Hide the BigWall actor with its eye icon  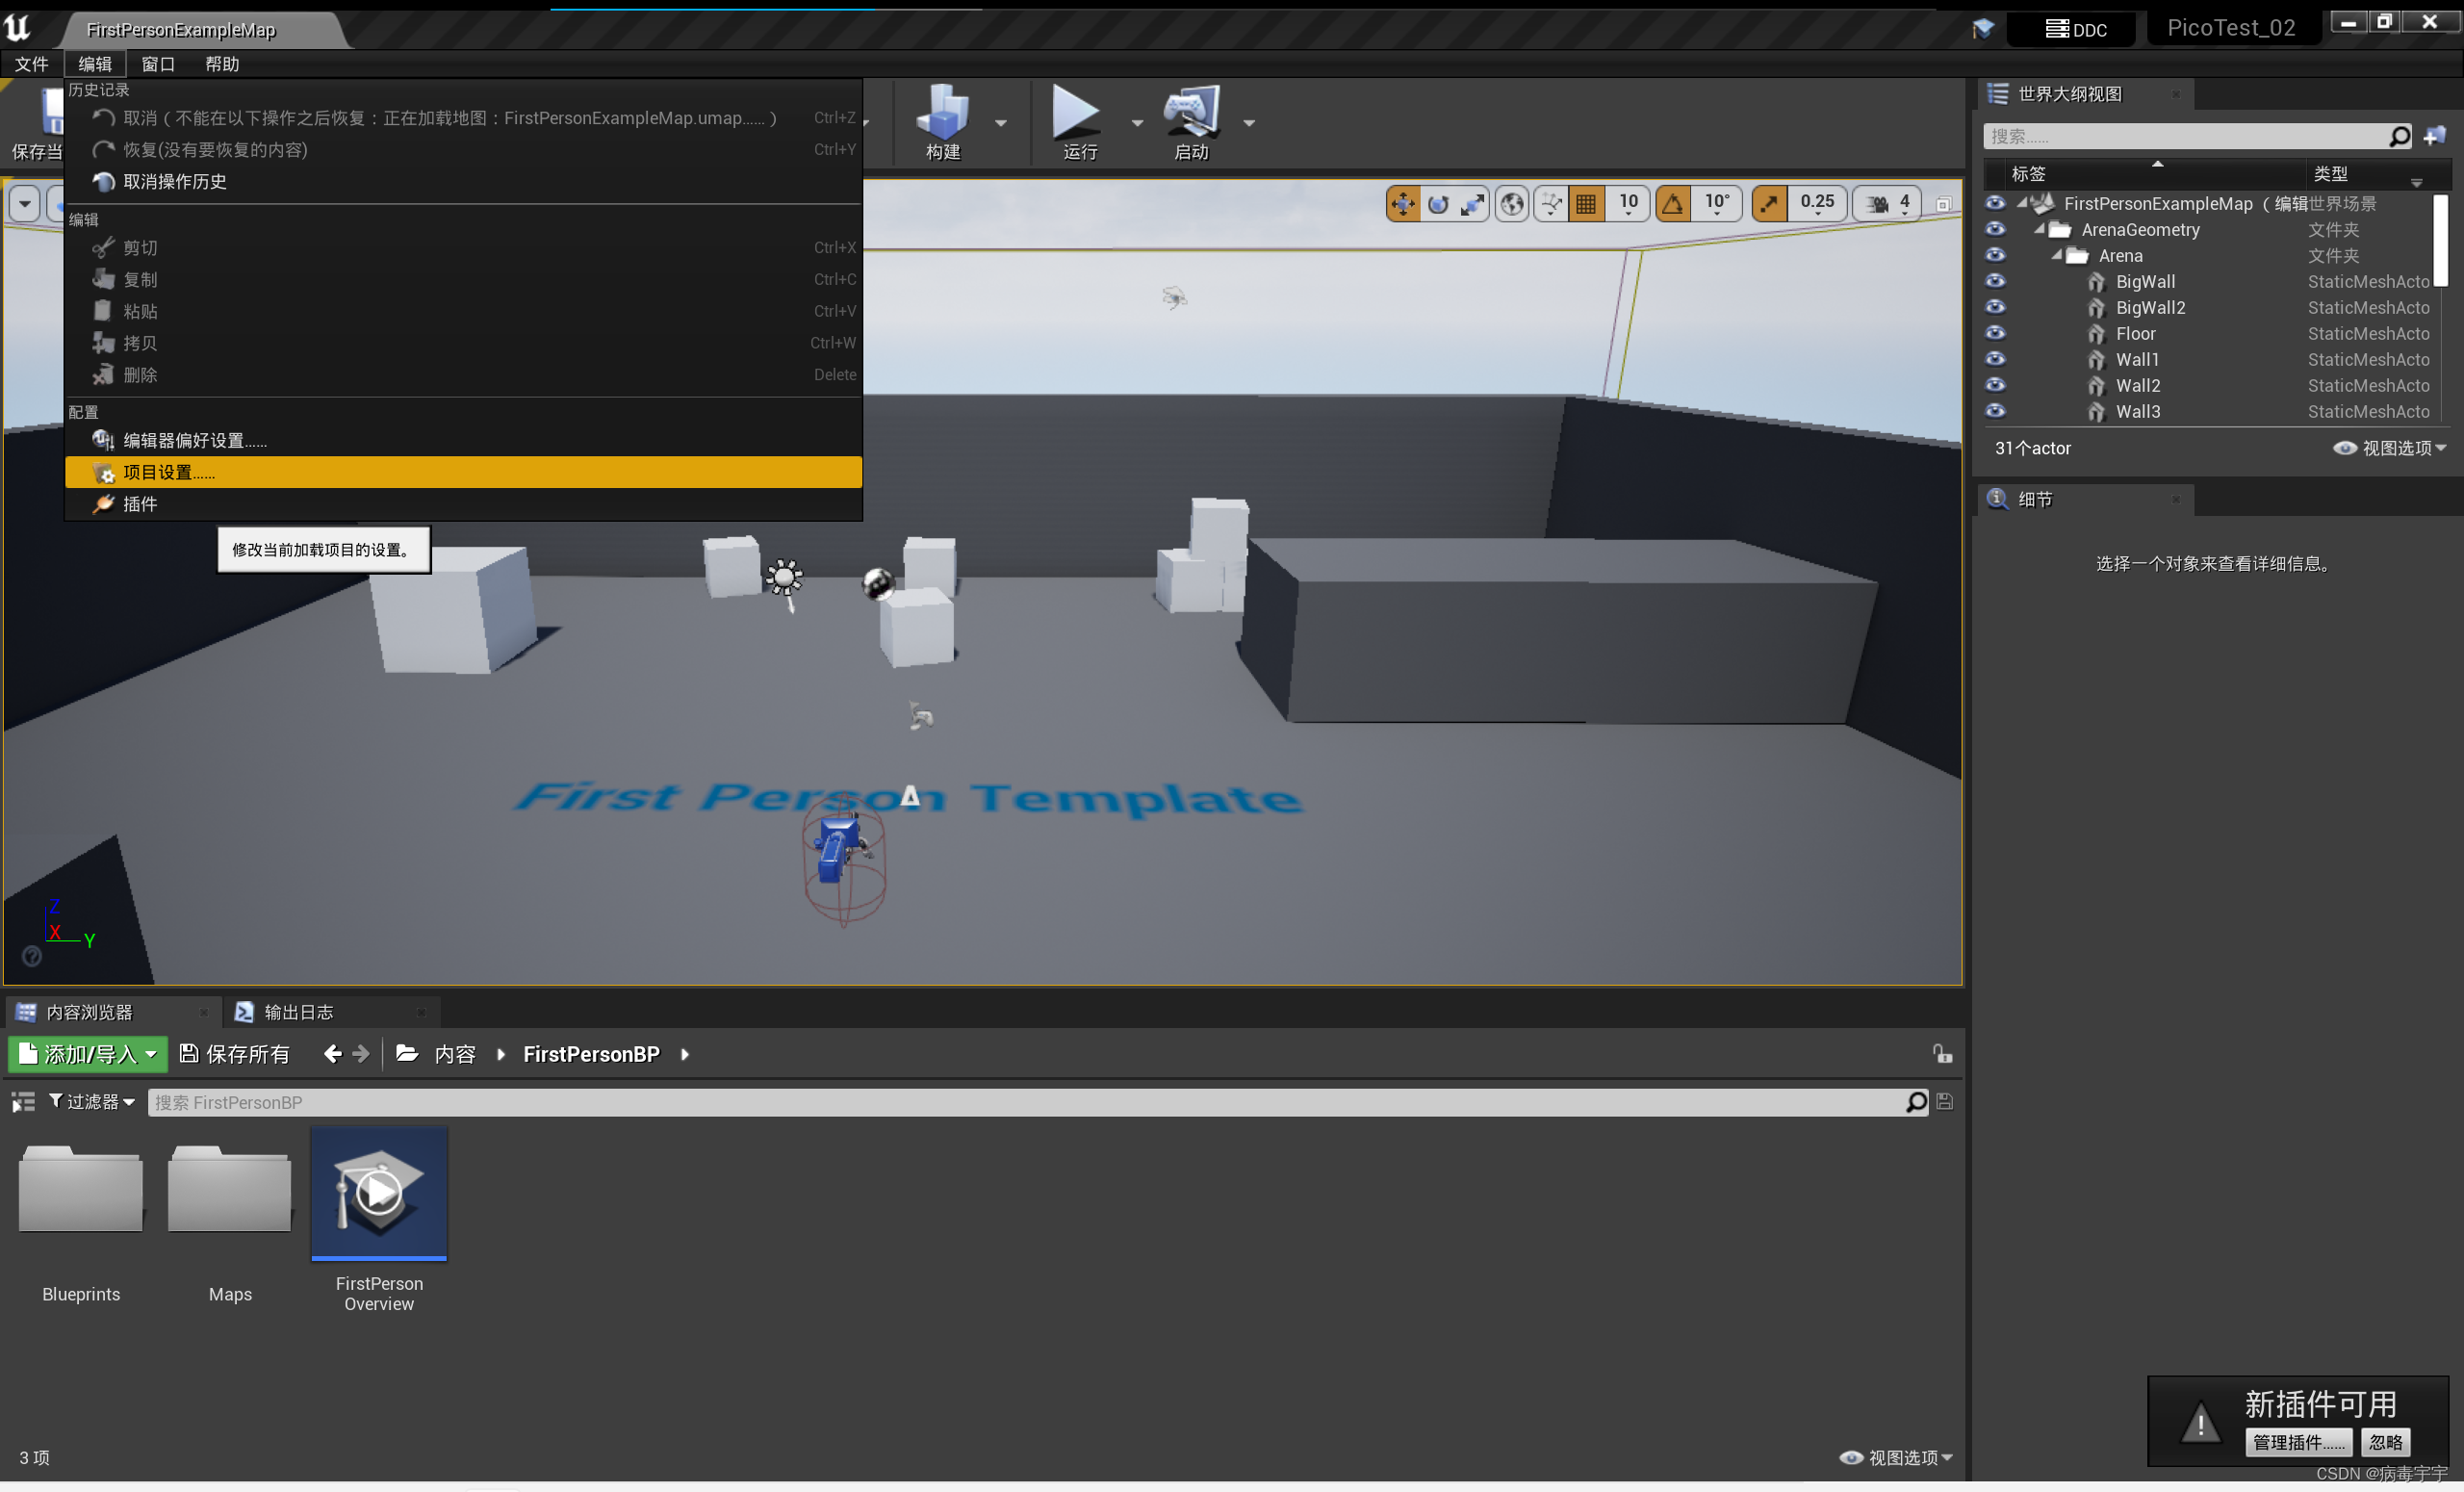click(1995, 281)
